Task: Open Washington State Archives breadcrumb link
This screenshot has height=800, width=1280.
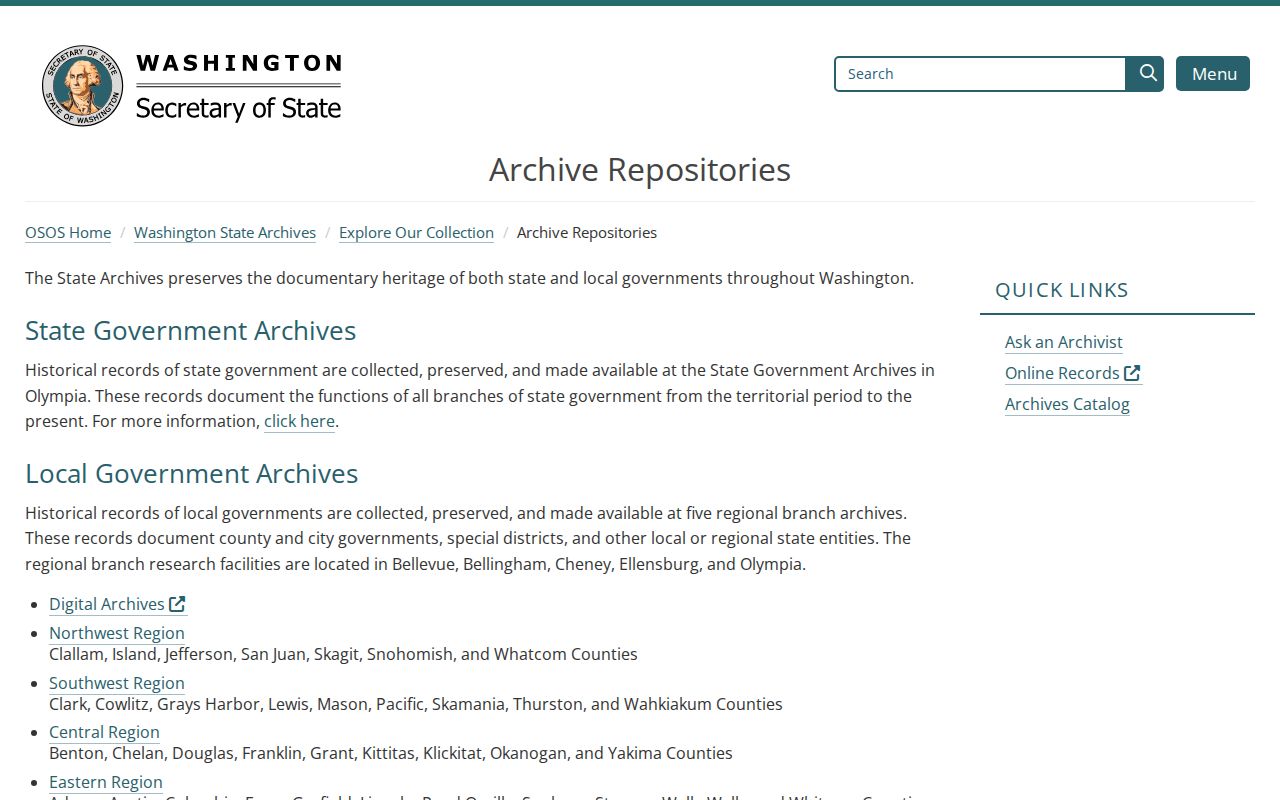Action: (225, 233)
